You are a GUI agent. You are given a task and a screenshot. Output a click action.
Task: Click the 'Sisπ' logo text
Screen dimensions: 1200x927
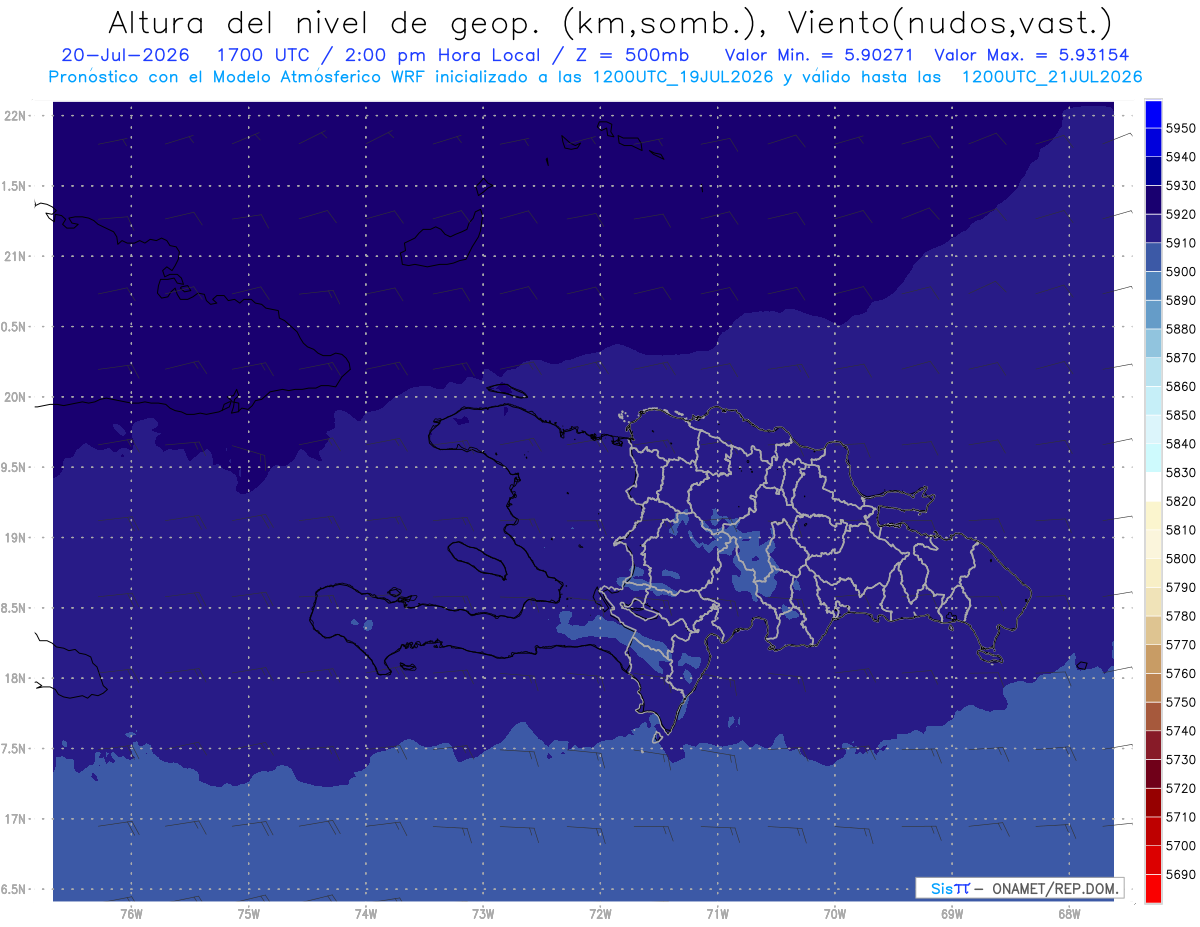tap(949, 888)
